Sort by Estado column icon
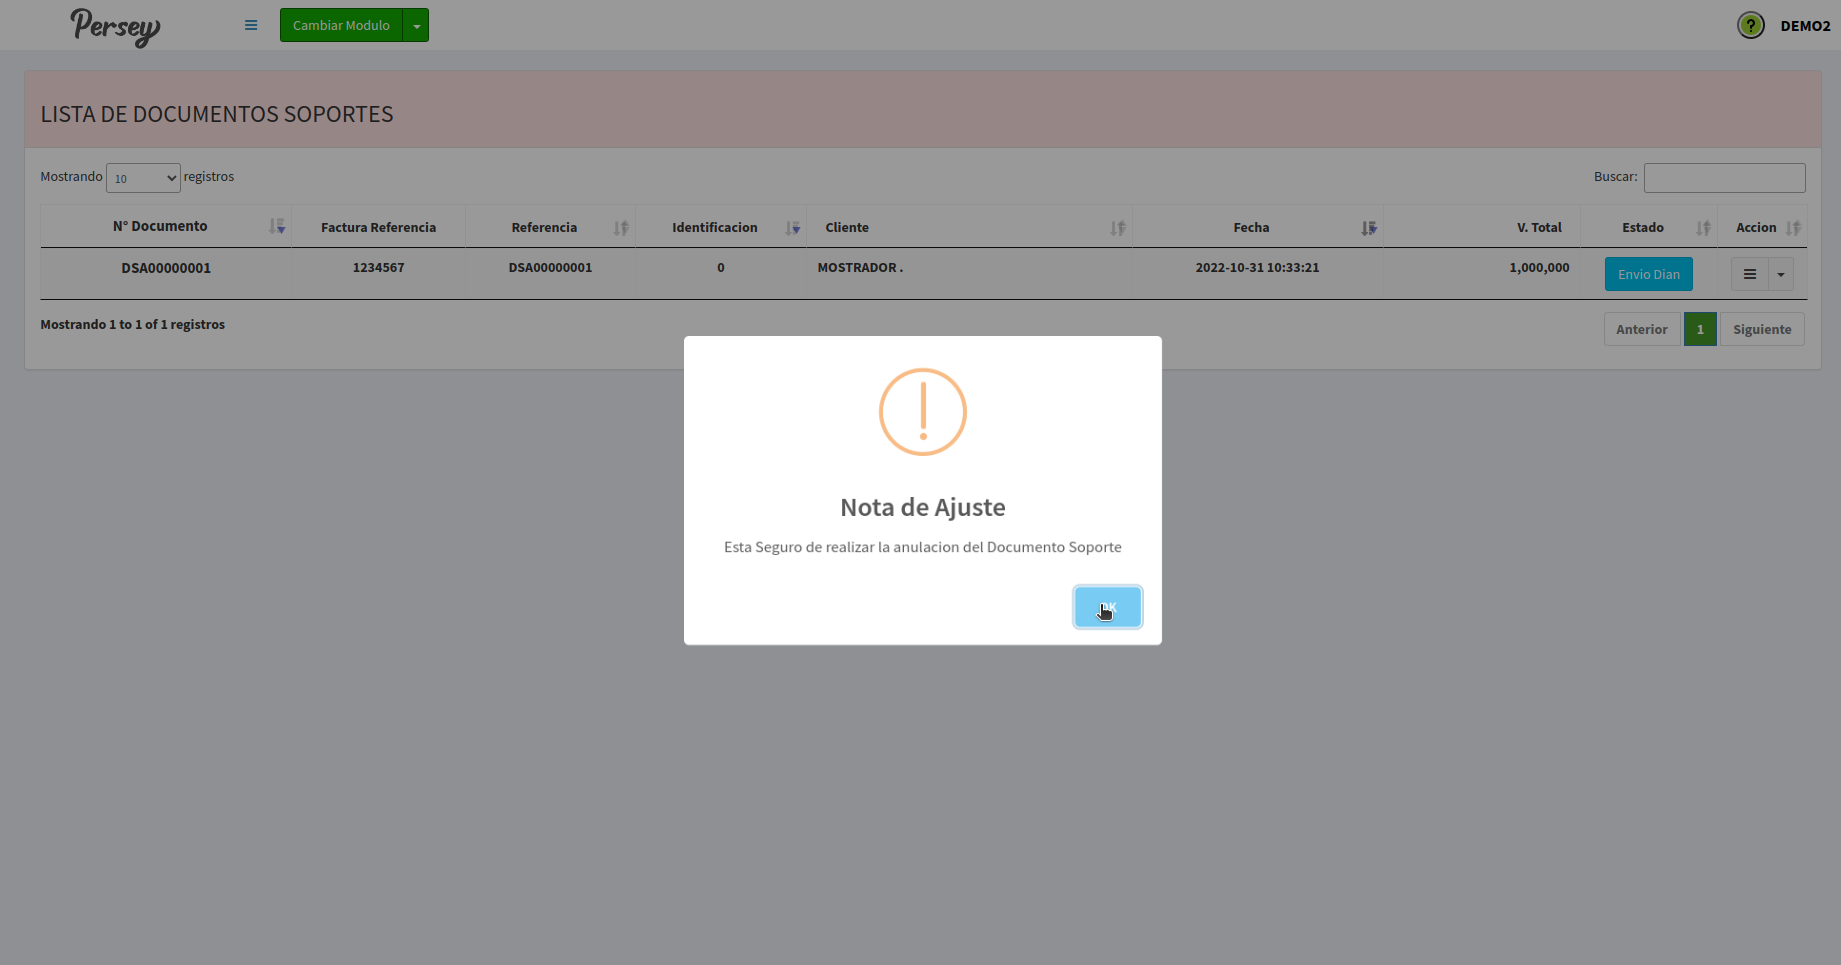This screenshot has width=1841, height=965. coord(1703,228)
